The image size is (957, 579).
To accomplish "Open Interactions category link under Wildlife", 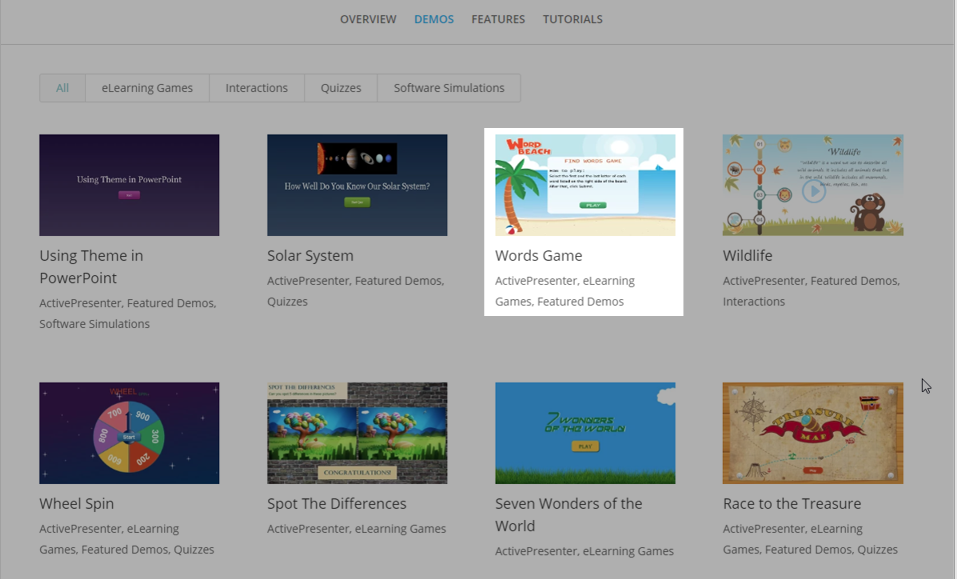I will [x=754, y=301].
